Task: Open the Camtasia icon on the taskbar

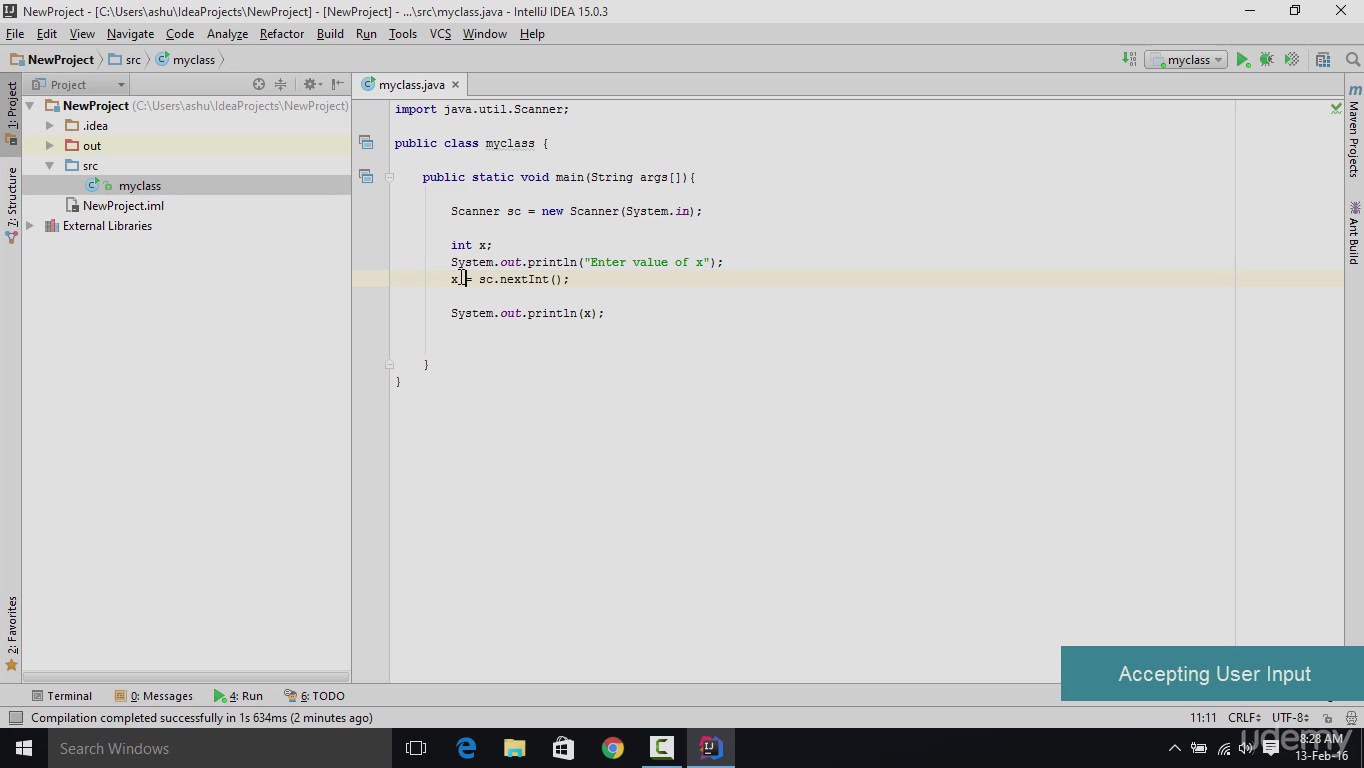Action: coord(662,748)
